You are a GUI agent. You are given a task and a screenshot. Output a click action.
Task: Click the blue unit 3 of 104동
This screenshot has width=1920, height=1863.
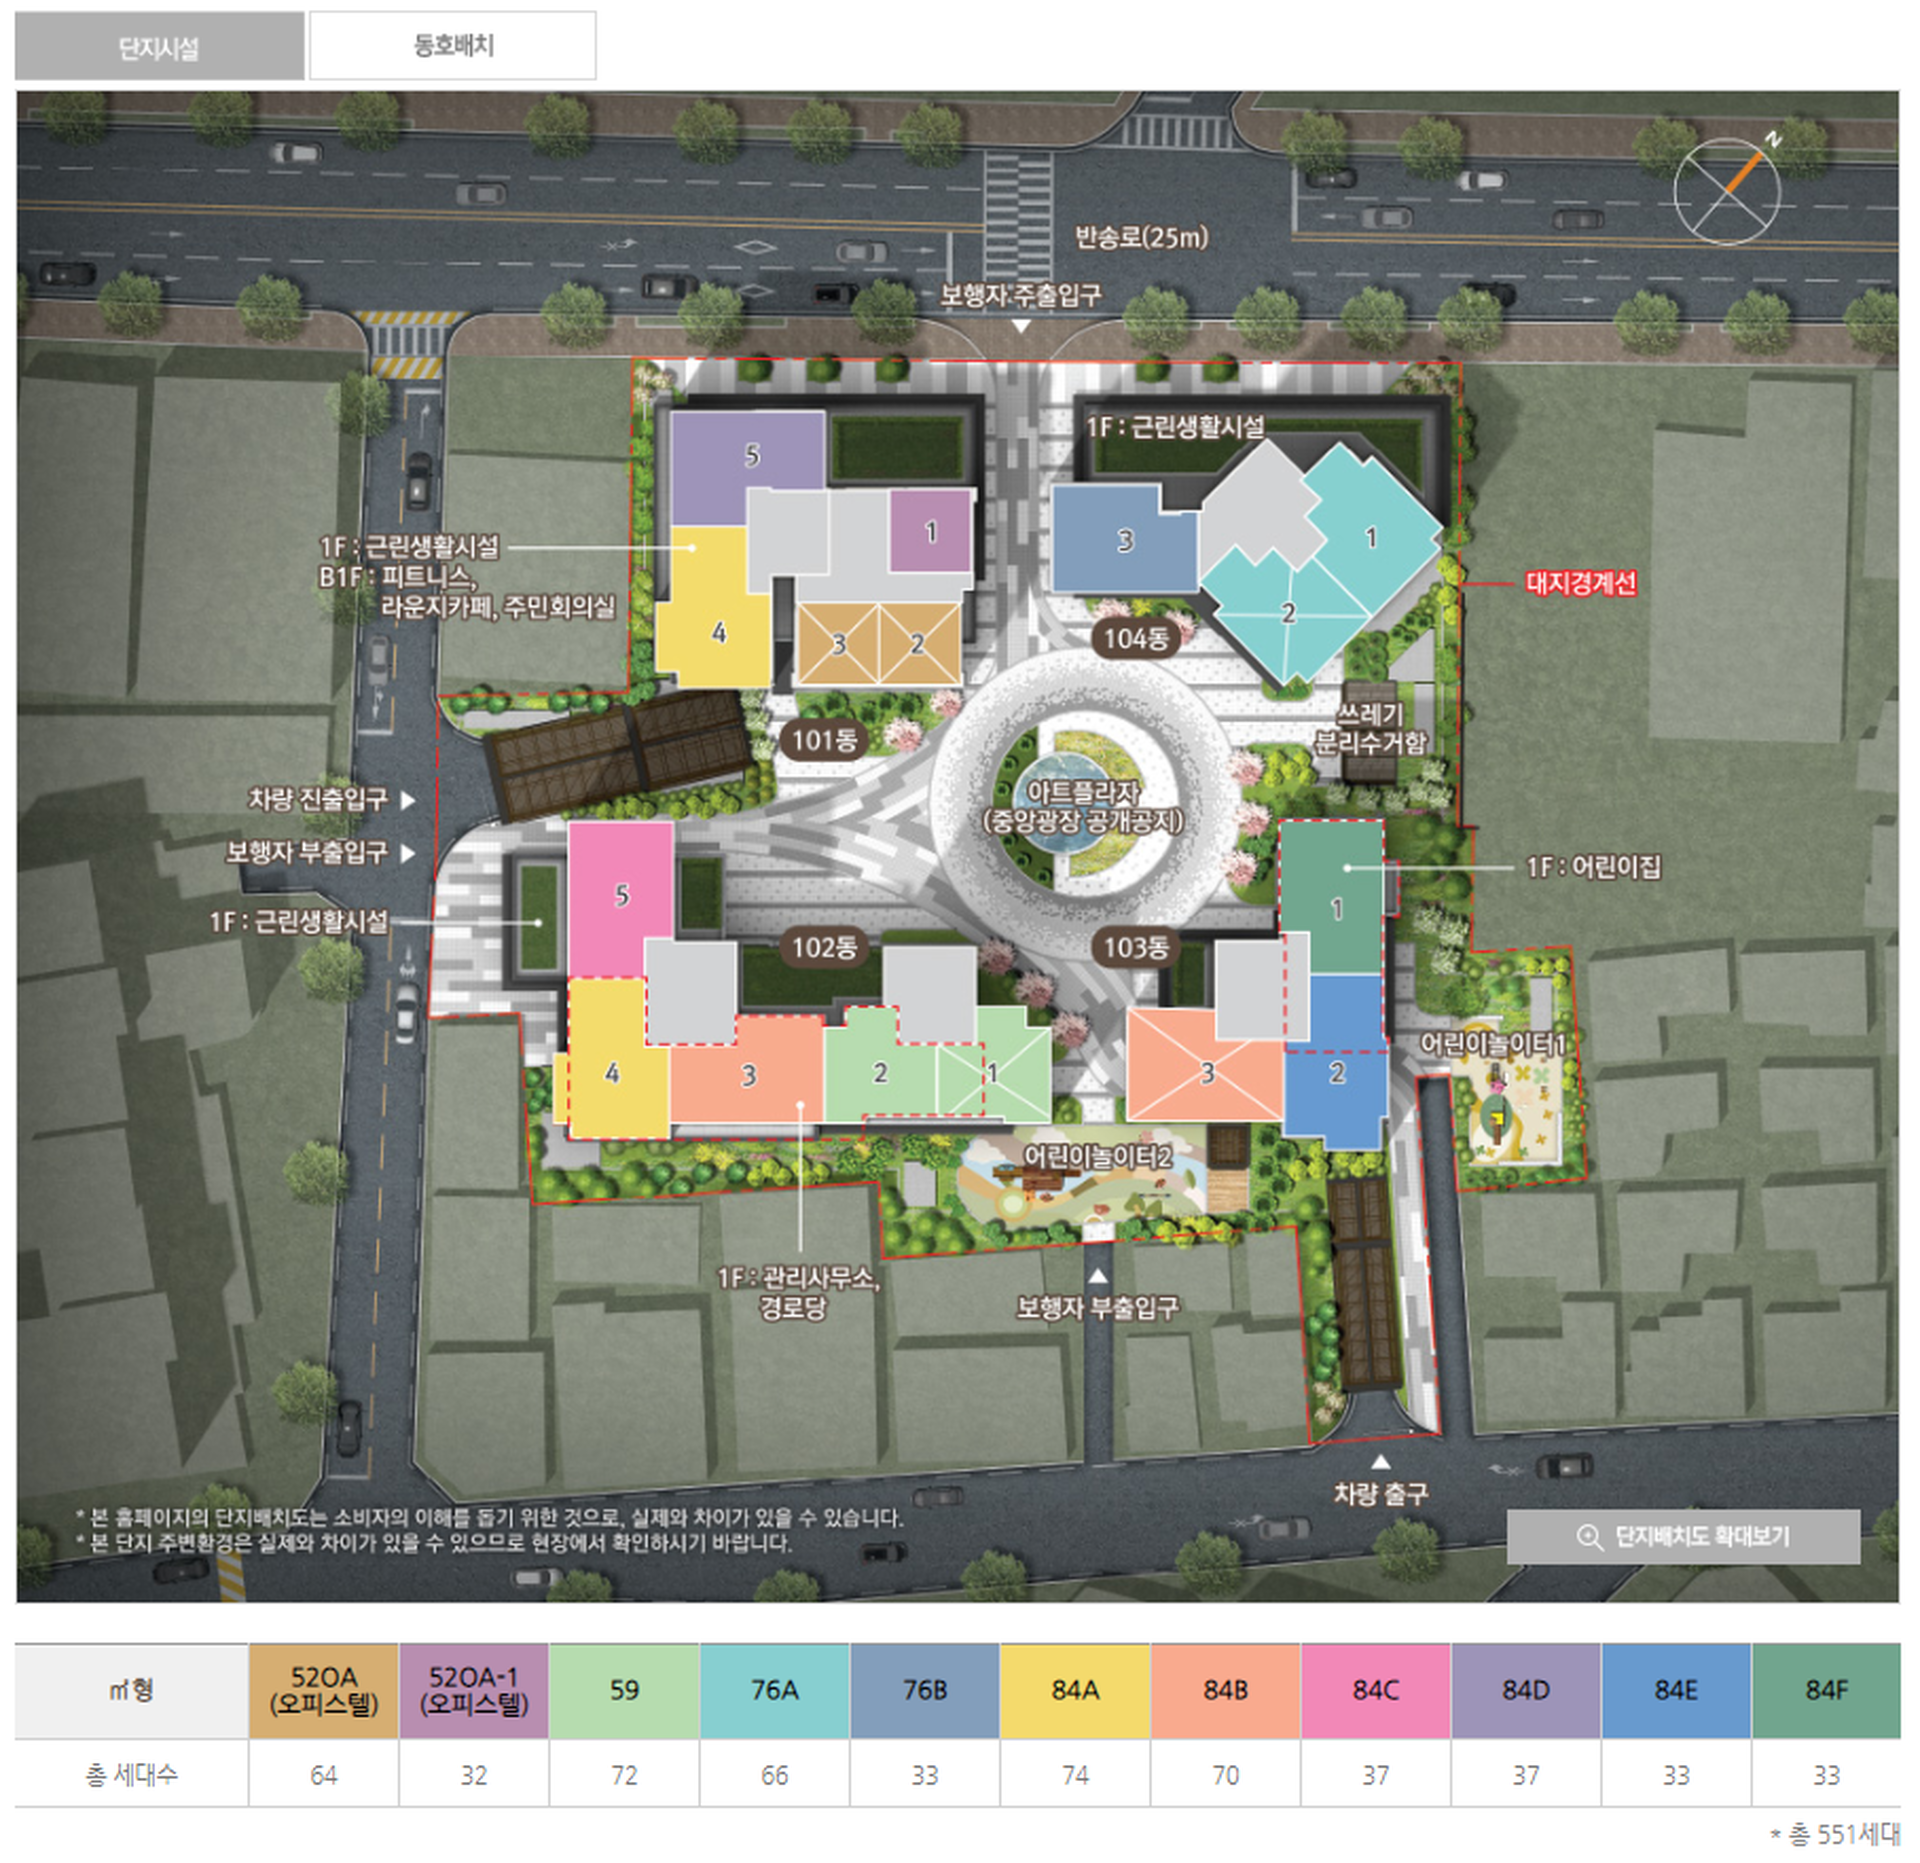(x=1125, y=541)
